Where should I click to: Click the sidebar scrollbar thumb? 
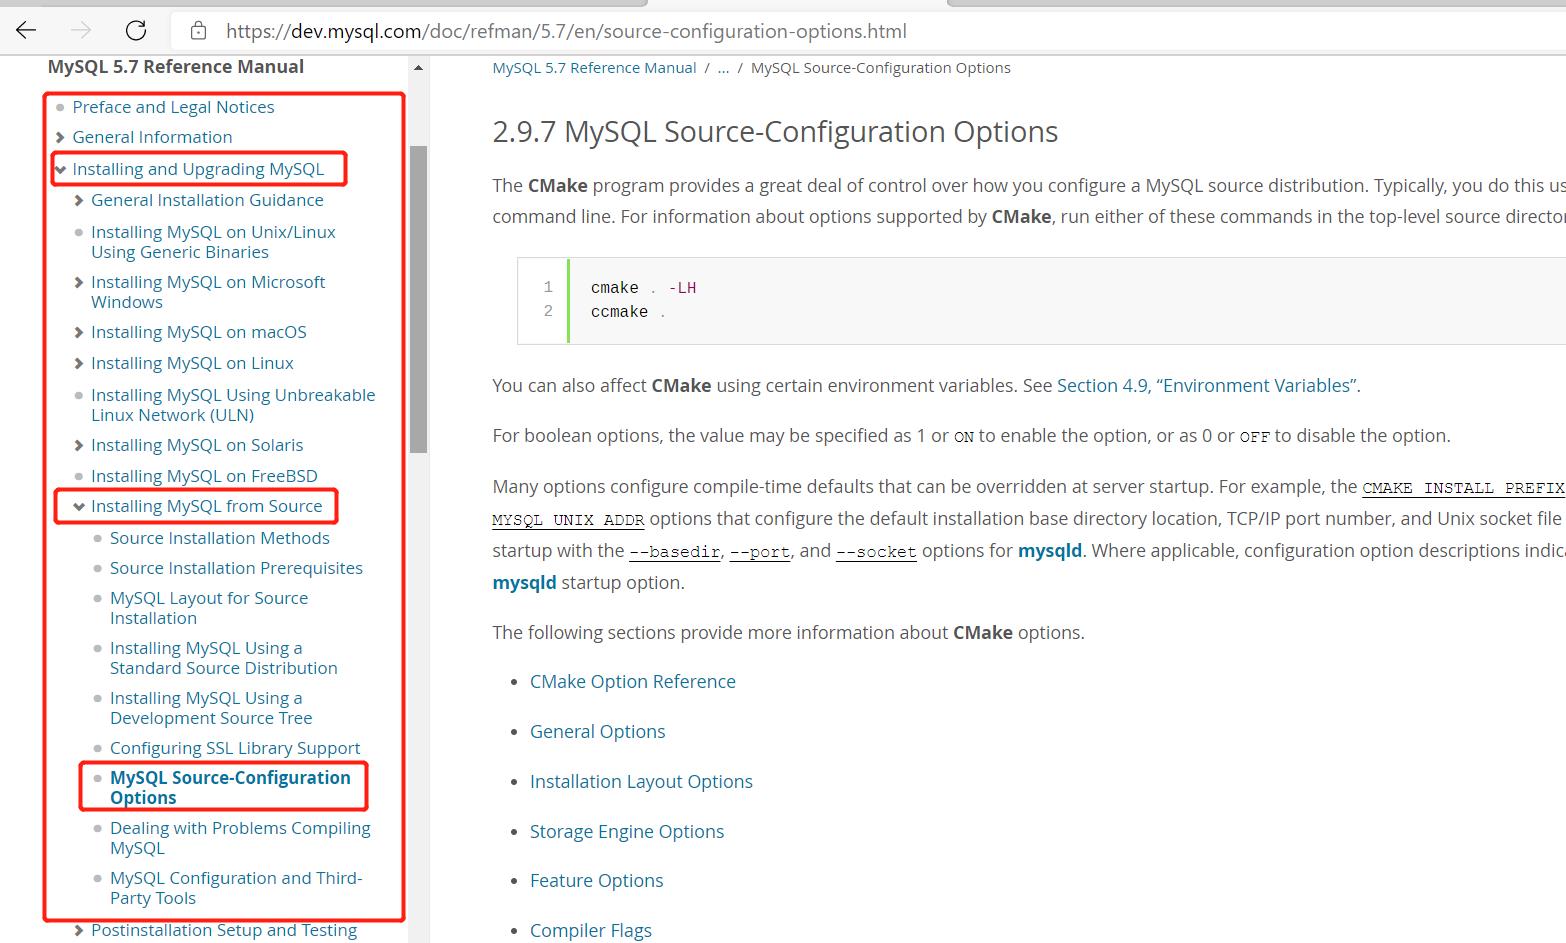click(418, 300)
